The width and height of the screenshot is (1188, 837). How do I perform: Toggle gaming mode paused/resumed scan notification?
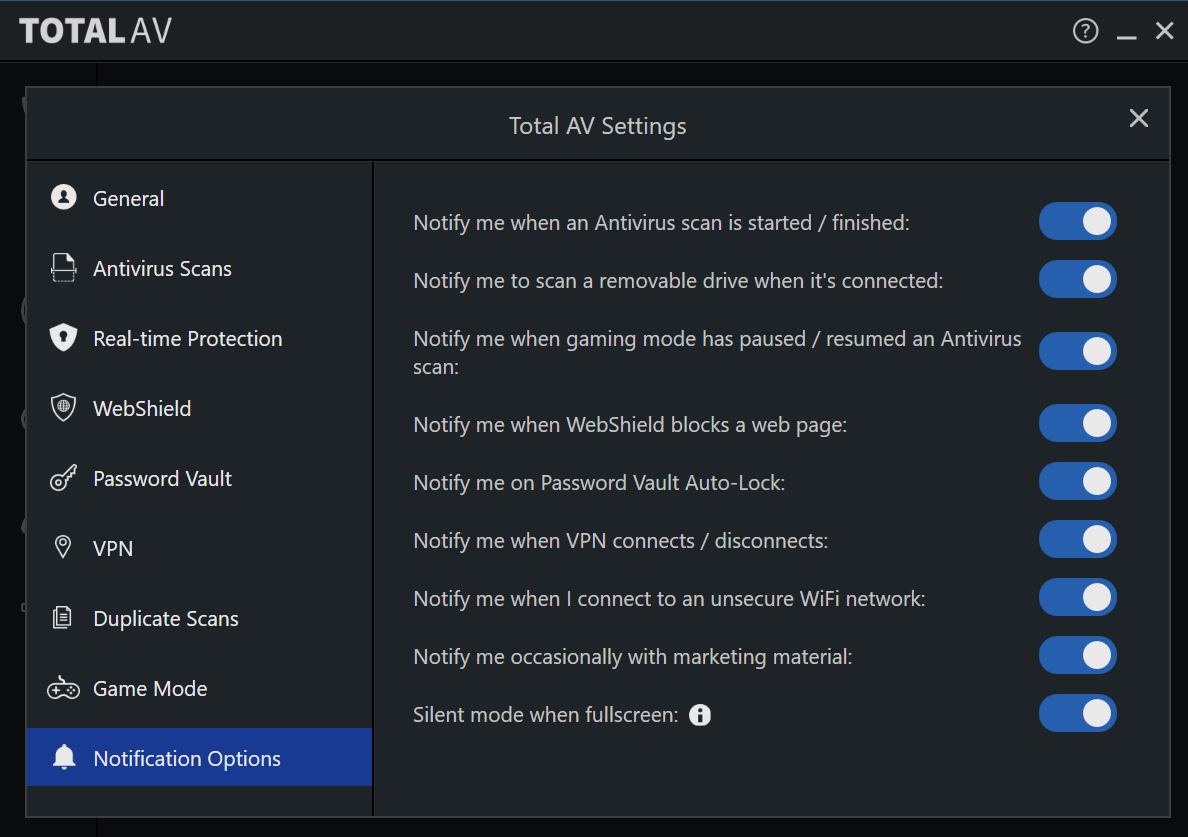tap(1077, 351)
